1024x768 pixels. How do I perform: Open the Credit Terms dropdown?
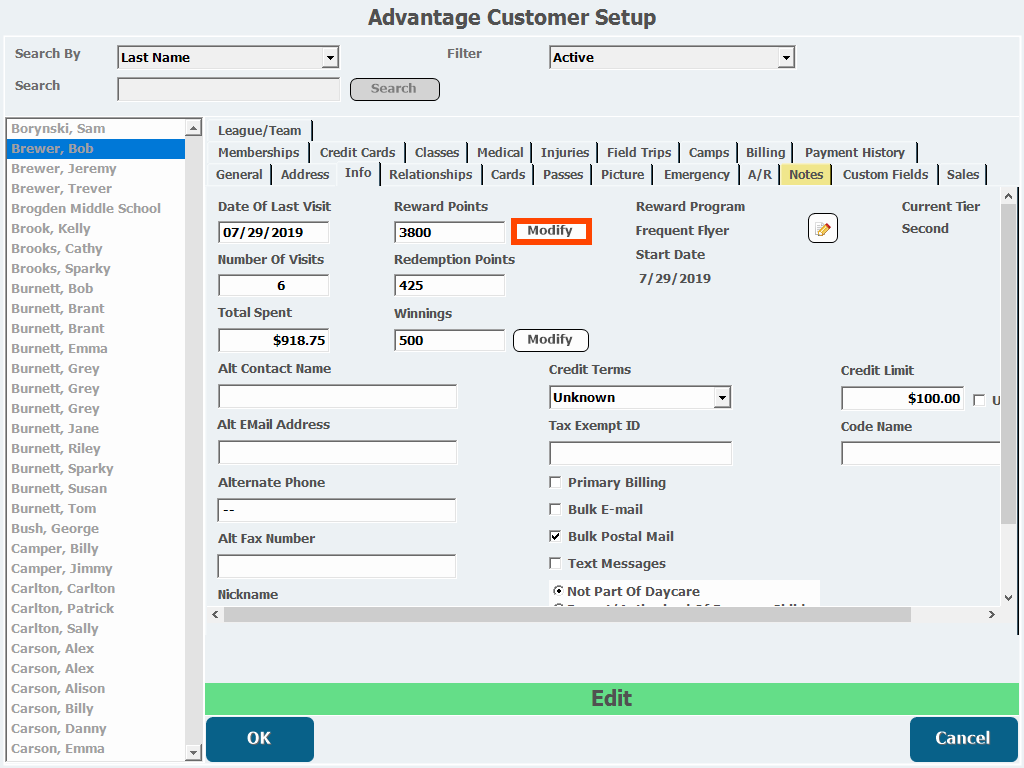722,398
